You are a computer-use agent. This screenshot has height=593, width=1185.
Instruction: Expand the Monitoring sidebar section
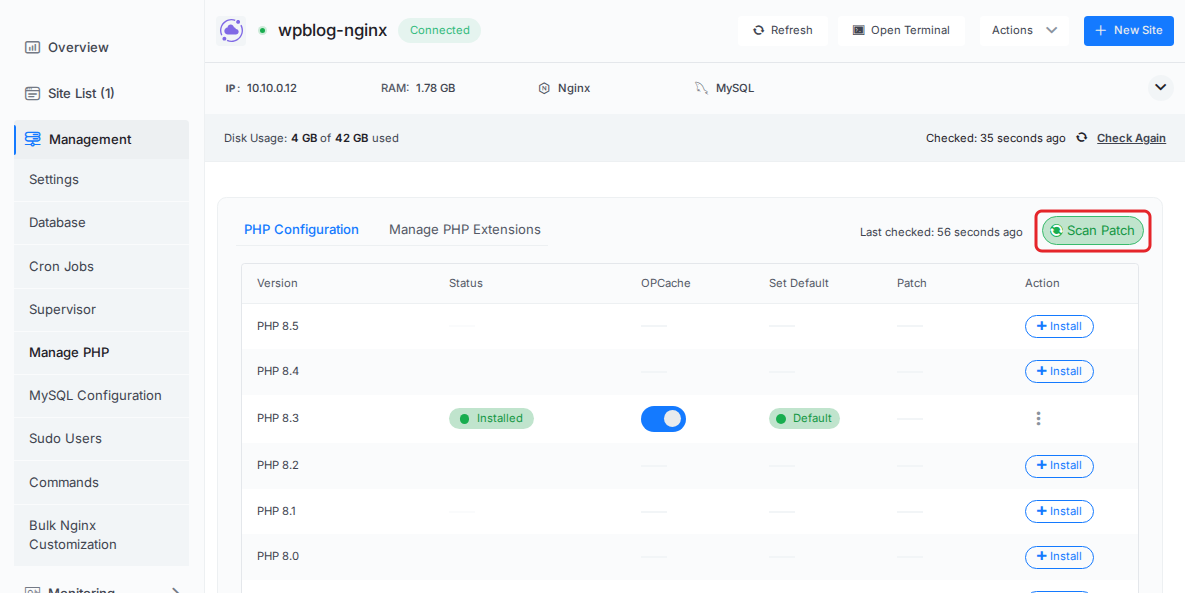(177, 590)
